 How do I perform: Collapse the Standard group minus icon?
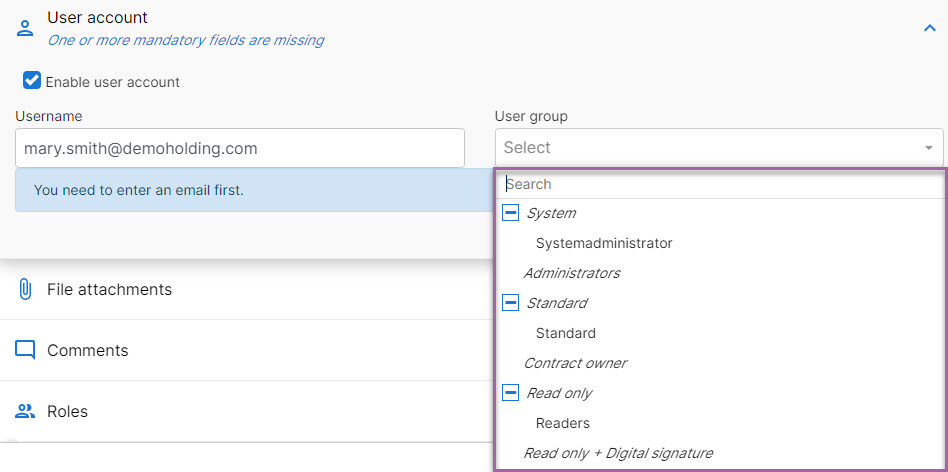[x=511, y=303]
